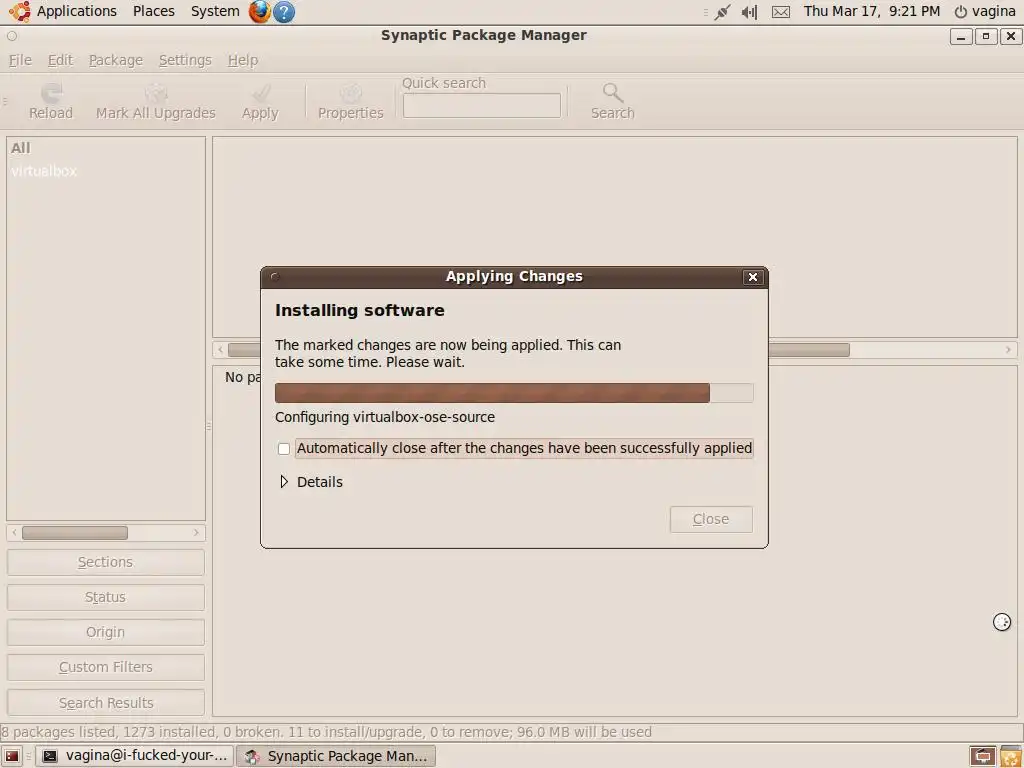The width and height of the screenshot is (1024, 768).
Task: Click the package list horizontal scrollbar
Action: pyautogui.click(x=615, y=350)
